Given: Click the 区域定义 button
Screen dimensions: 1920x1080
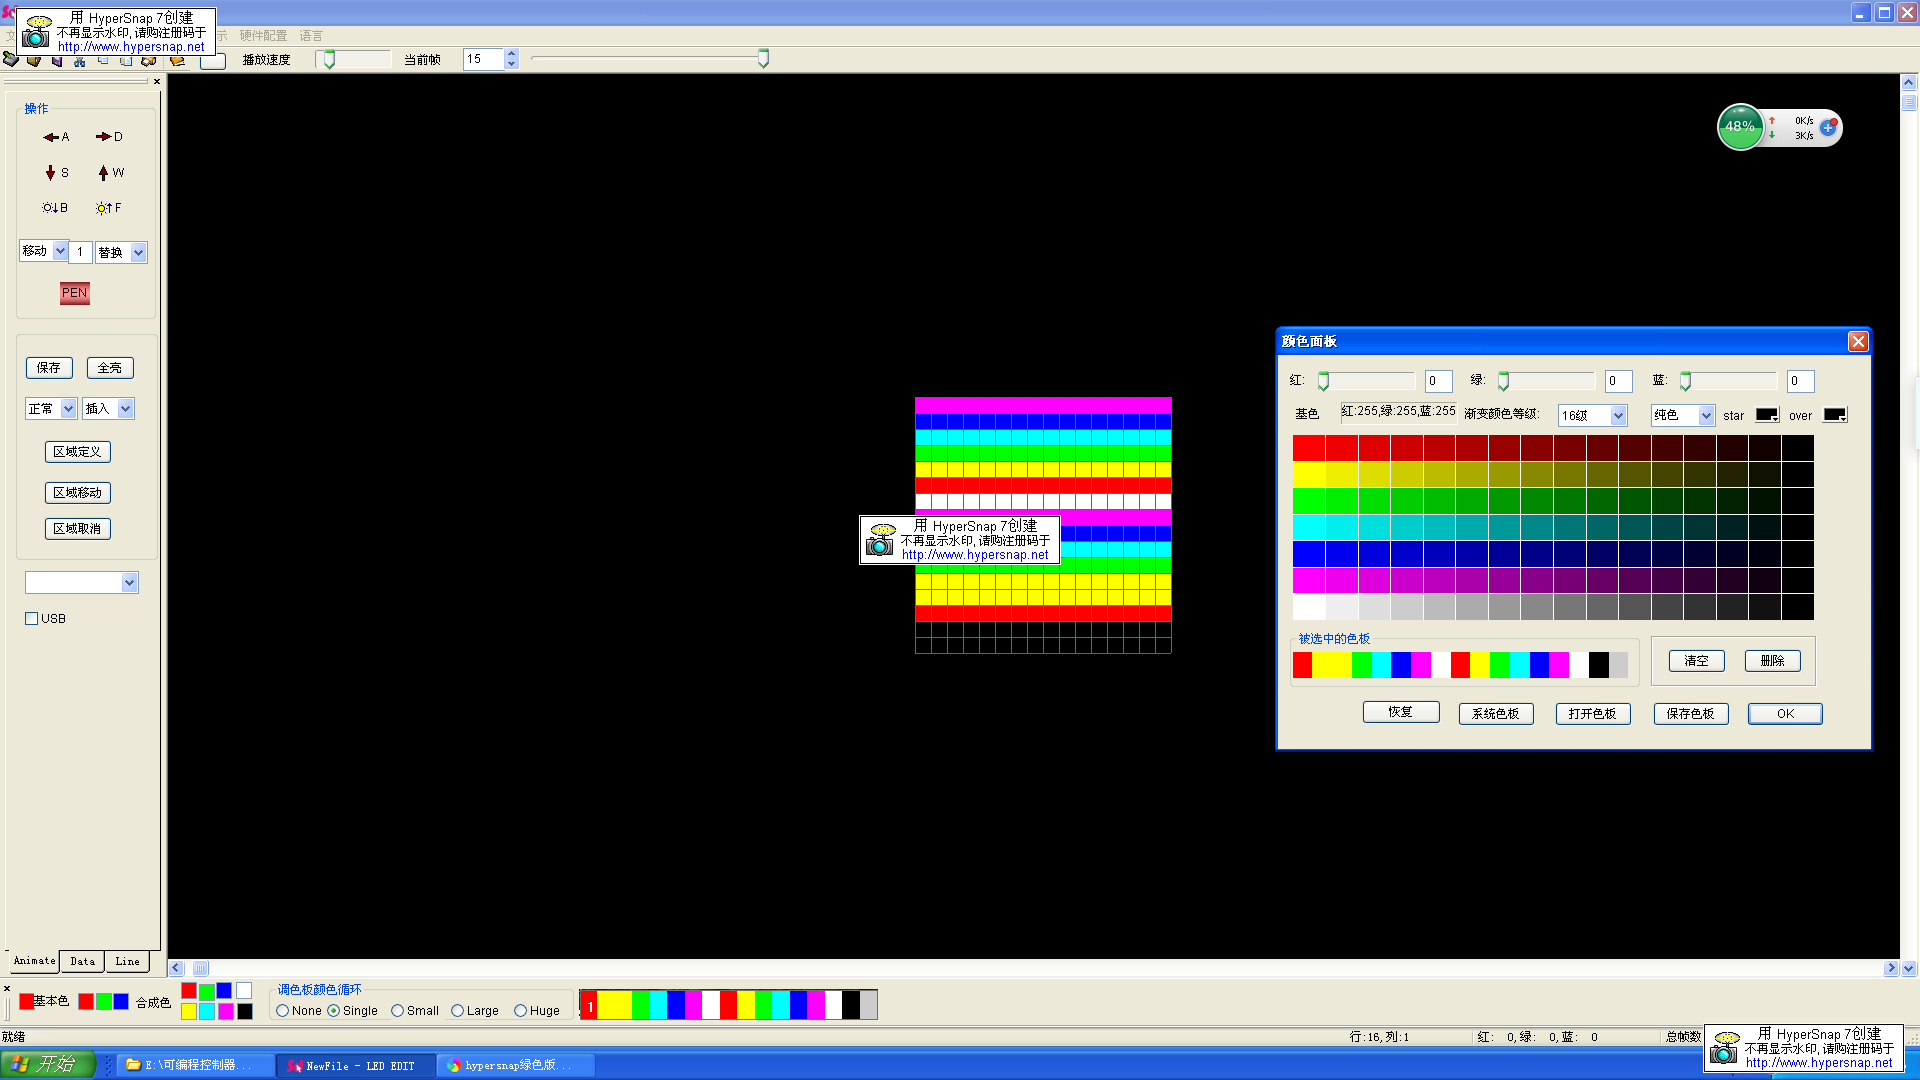Looking at the screenshot, I should coord(78,452).
